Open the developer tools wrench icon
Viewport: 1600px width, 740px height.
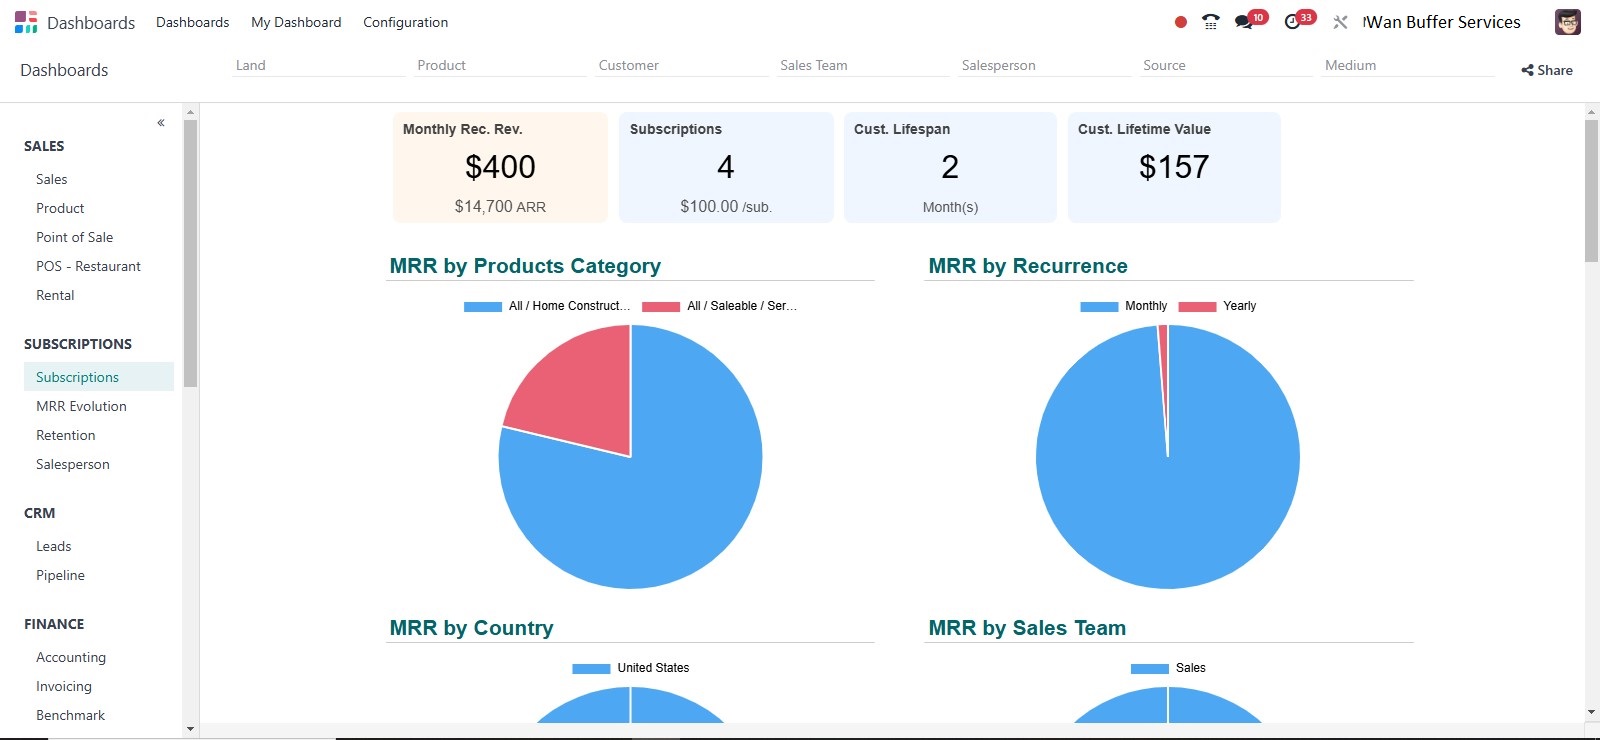(1340, 22)
